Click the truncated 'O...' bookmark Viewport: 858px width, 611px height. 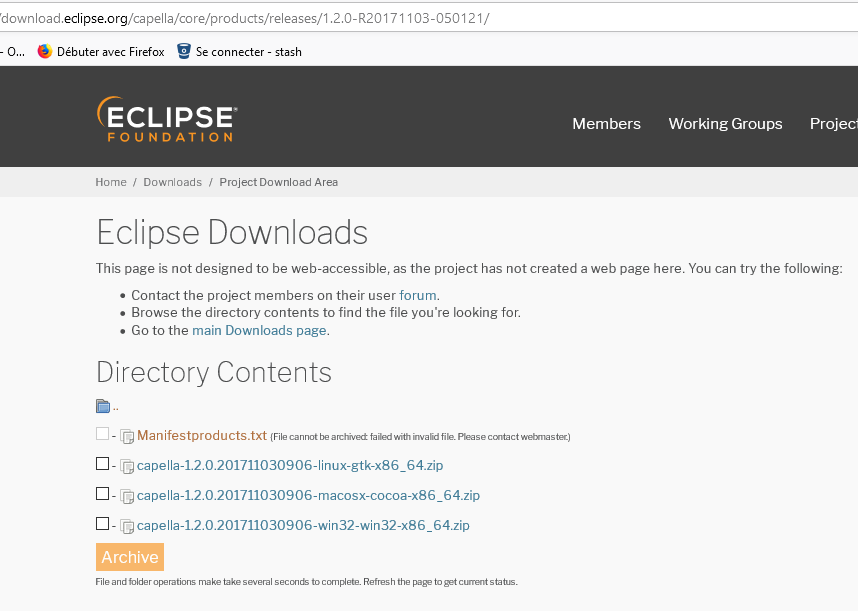click(13, 51)
